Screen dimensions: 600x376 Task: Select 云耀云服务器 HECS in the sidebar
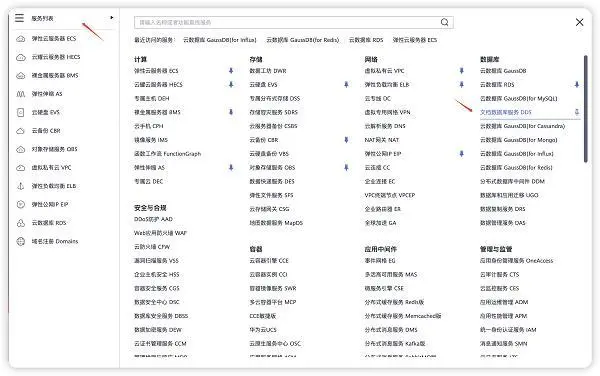point(56,57)
